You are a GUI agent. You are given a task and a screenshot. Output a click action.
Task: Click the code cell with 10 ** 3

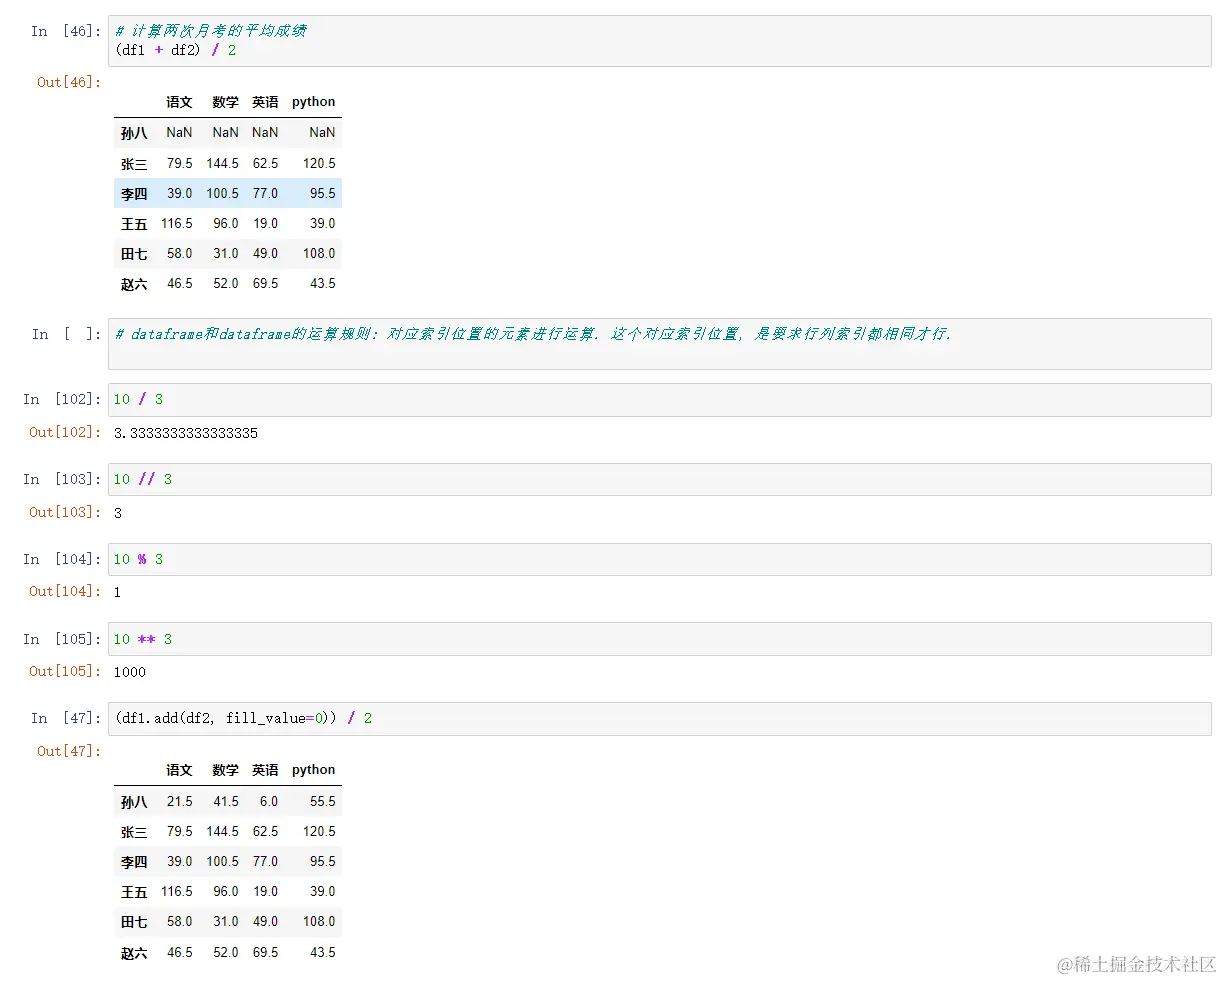point(659,639)
